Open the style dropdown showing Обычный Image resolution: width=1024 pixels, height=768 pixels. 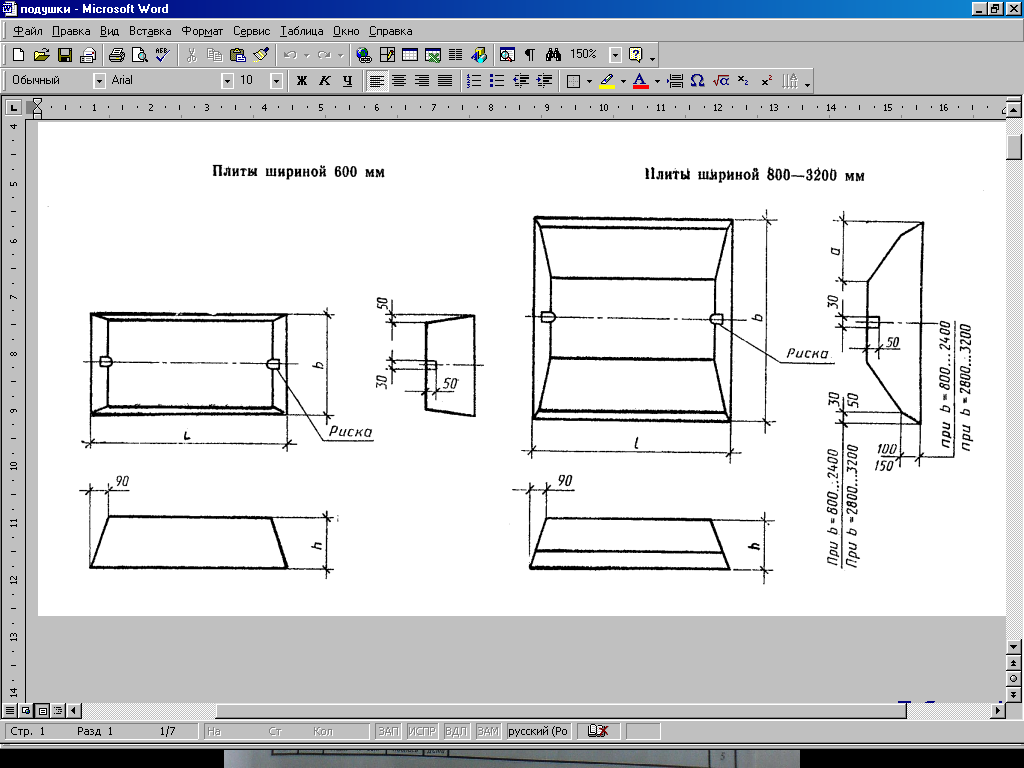pos(99,80)
